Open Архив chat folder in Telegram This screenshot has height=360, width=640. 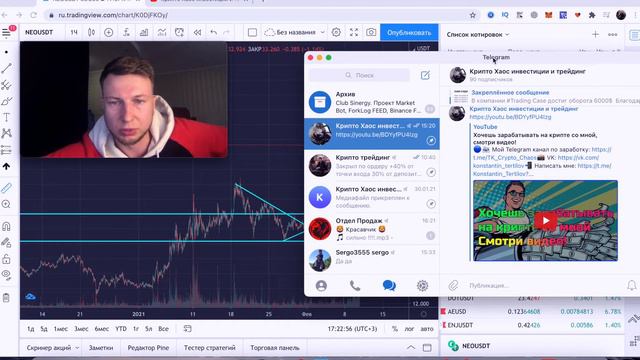(372, 102)
